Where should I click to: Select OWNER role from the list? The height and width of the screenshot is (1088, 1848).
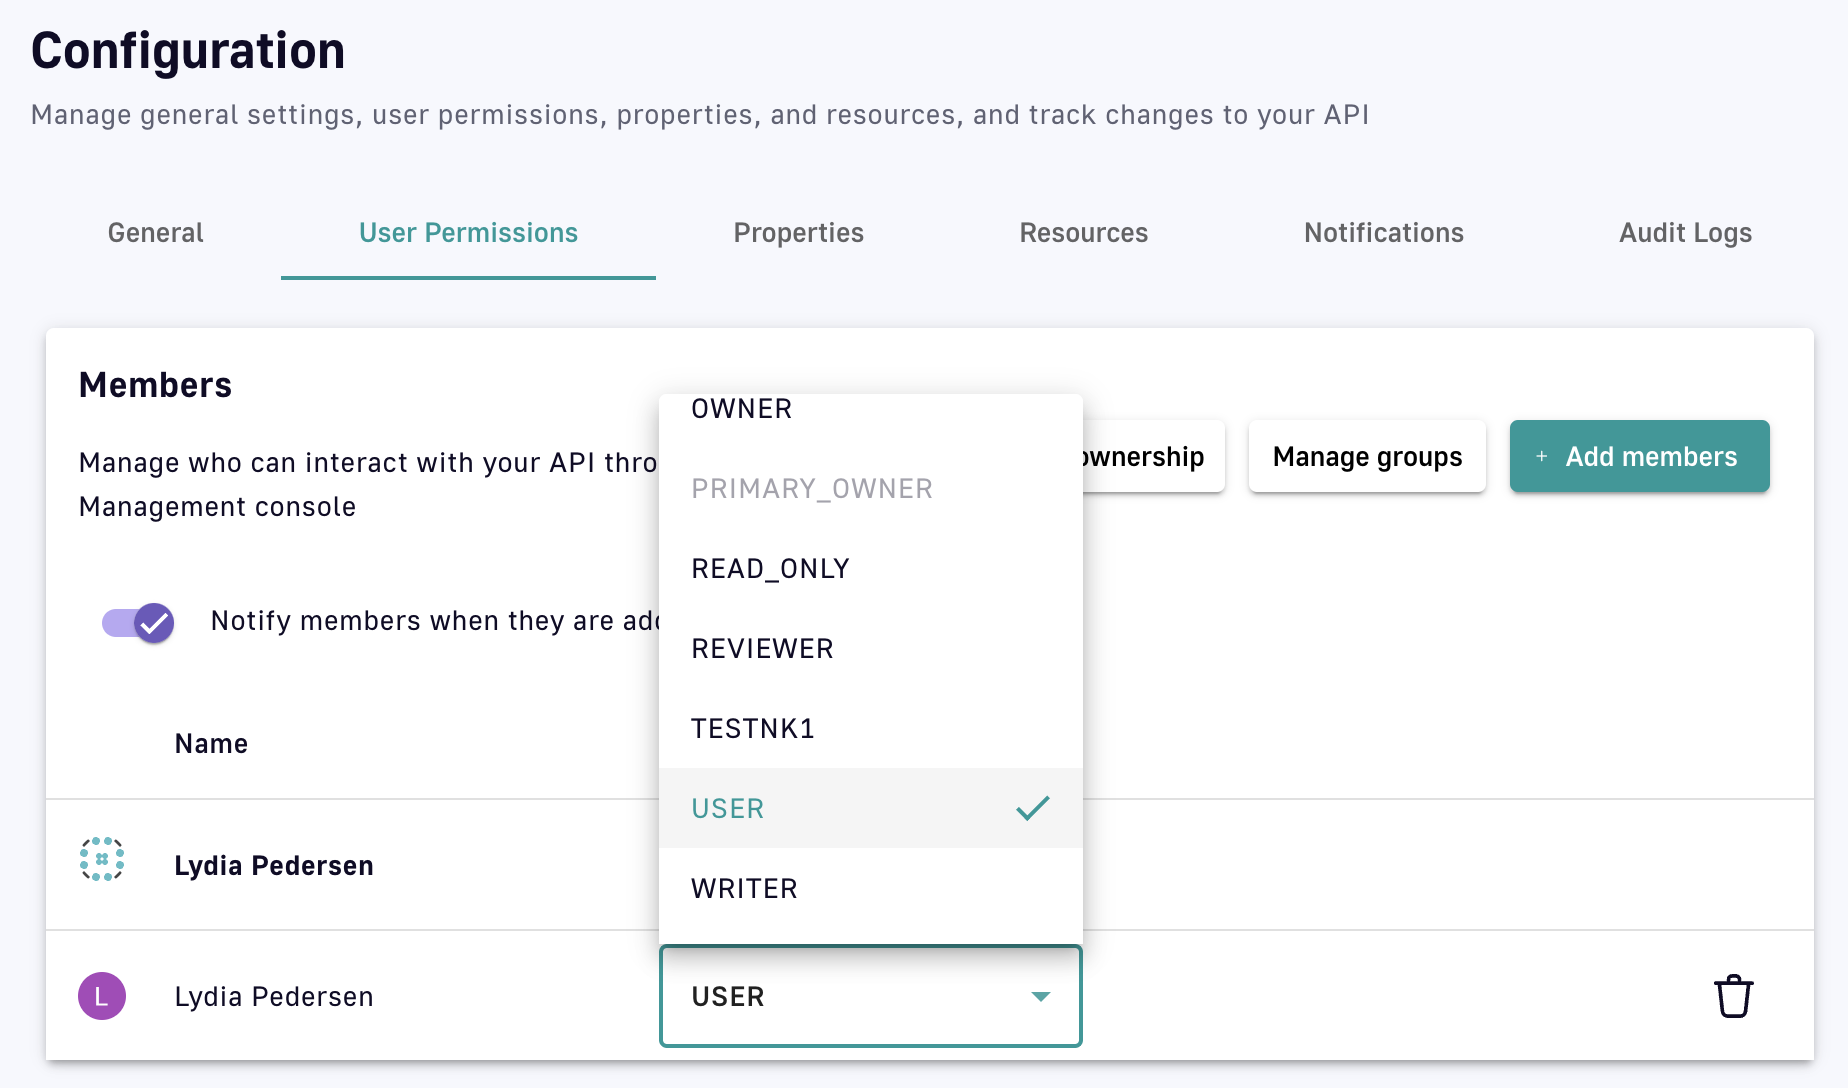[741, 410]
